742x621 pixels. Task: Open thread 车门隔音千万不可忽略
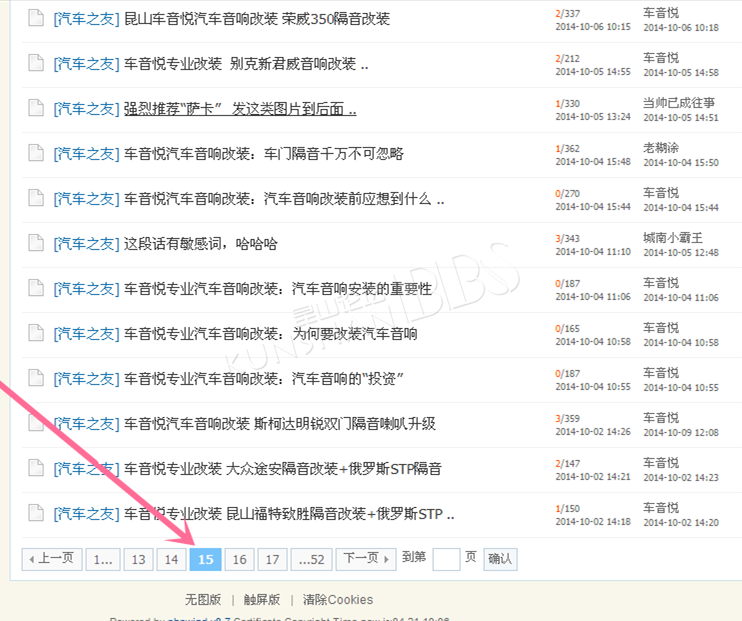[264, 153]
